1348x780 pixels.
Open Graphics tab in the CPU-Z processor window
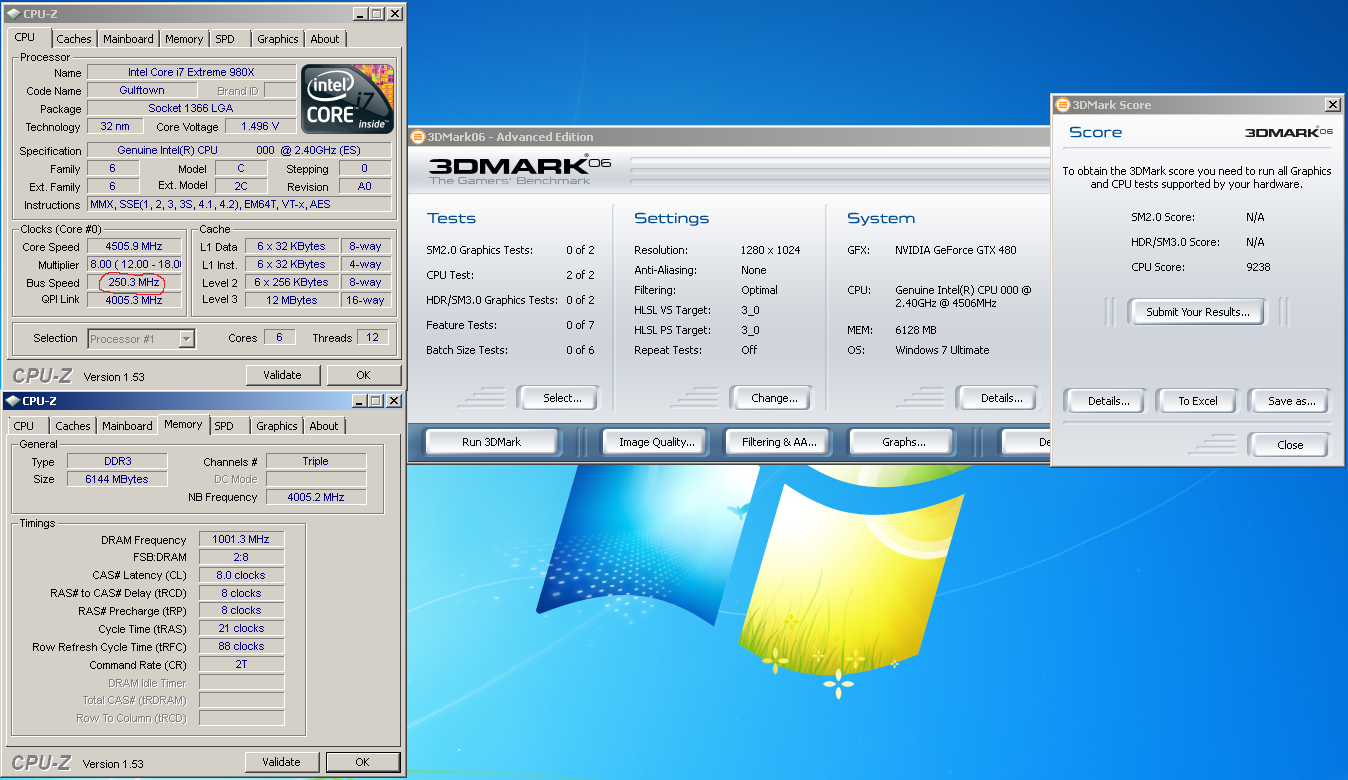coord(278,39)
